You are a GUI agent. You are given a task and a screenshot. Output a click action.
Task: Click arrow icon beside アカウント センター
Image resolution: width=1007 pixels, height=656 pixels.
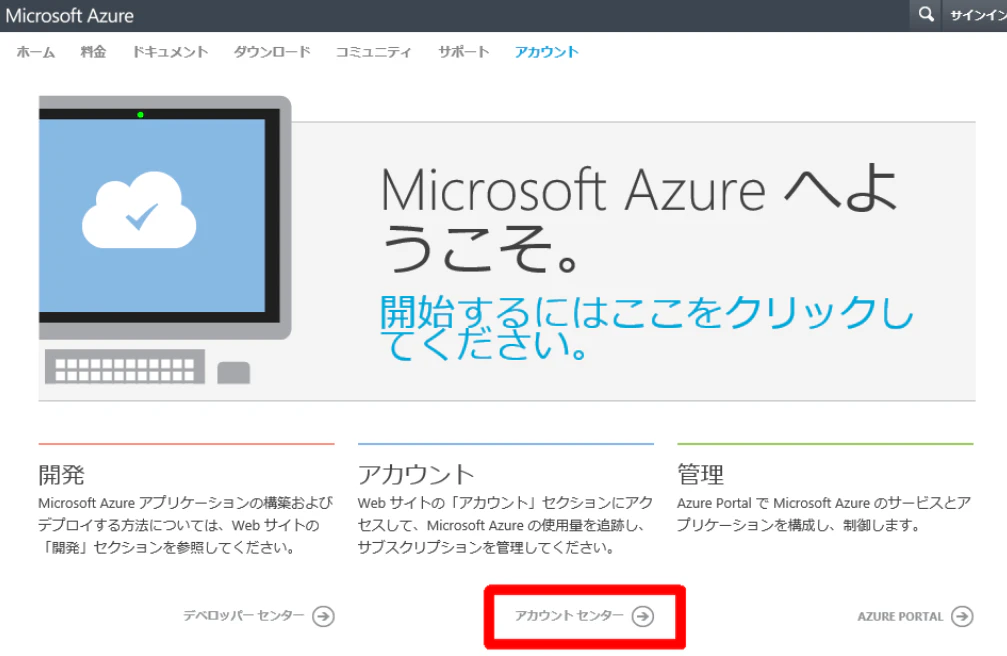[642, 616]
